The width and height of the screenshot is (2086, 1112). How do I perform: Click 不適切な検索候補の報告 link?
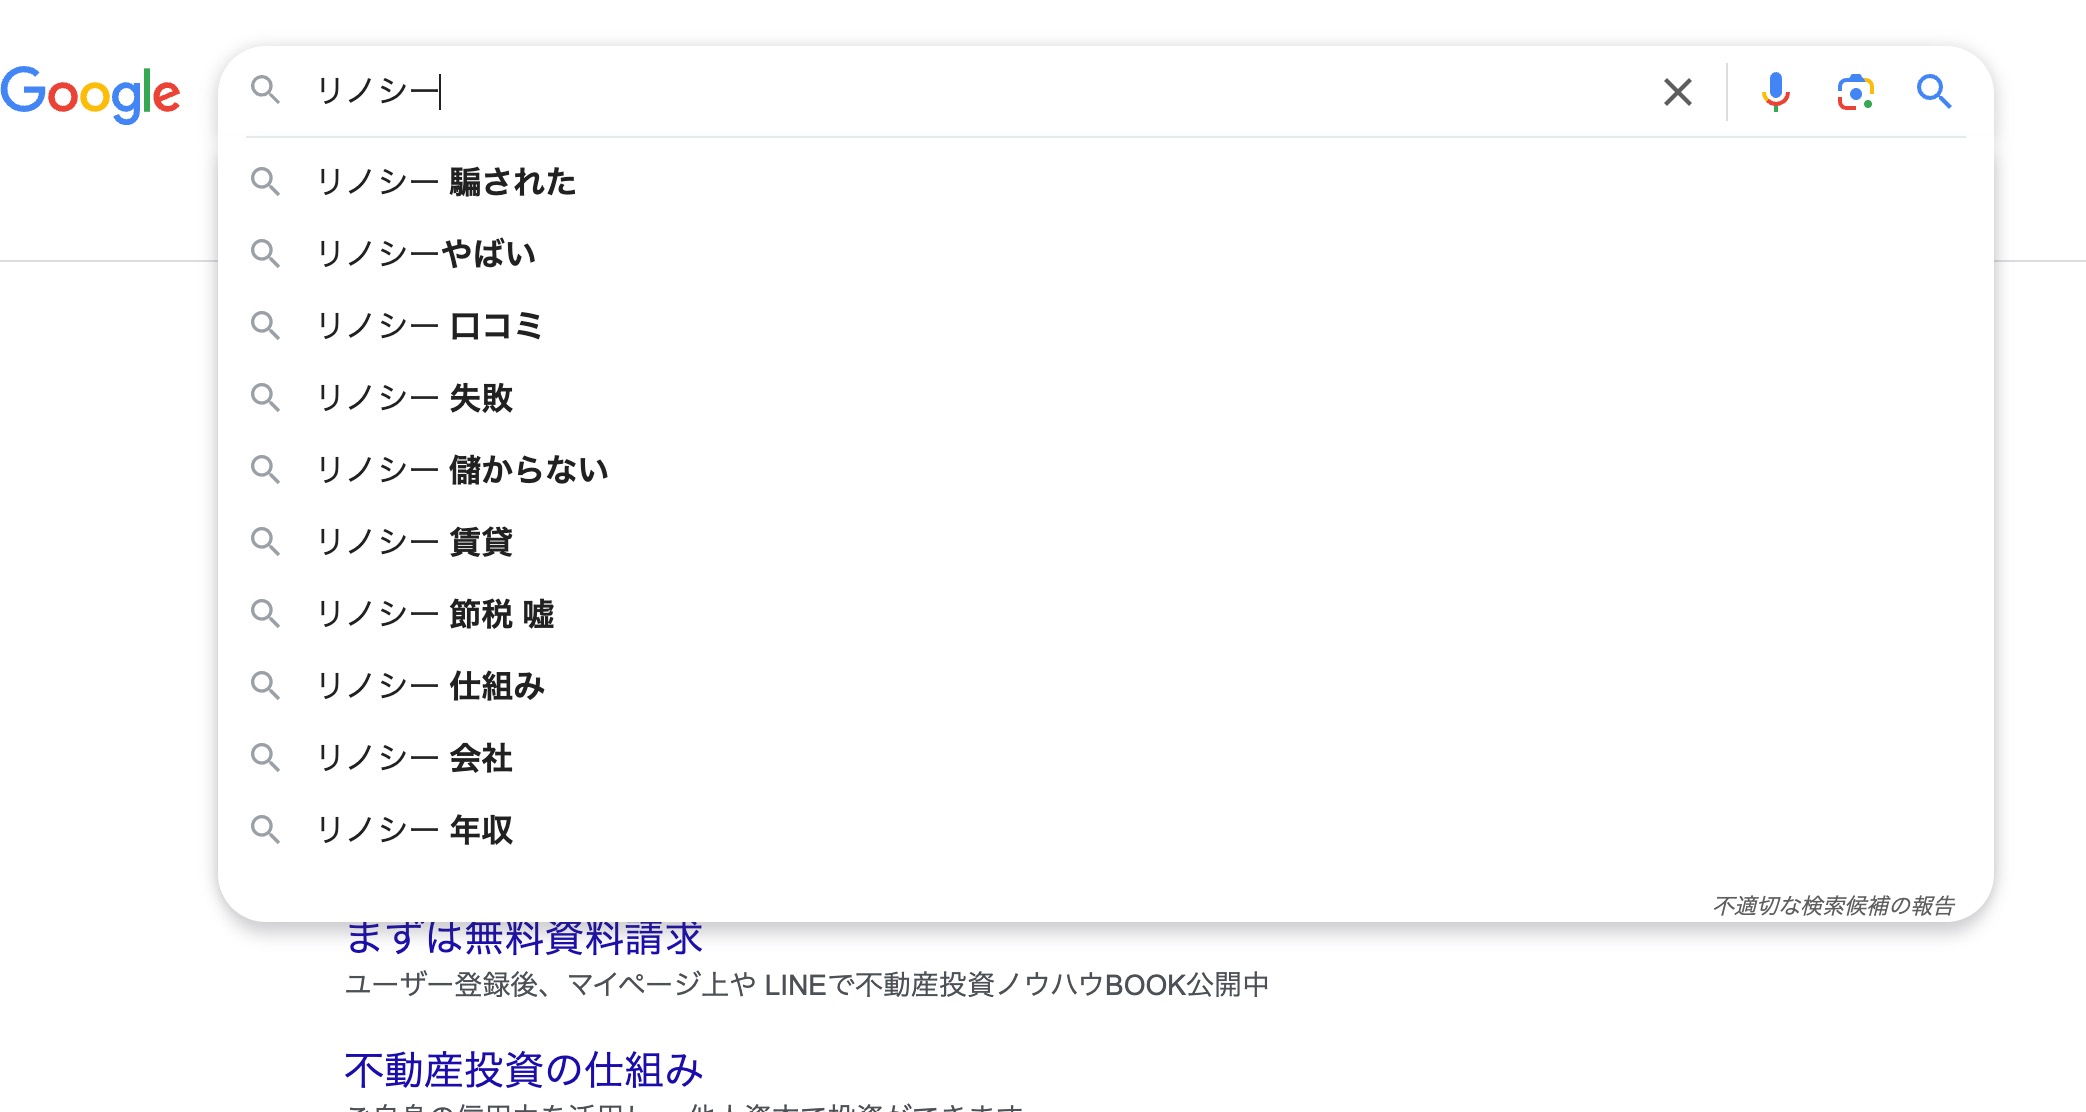pyautogui.click(x=1833, y=906)
